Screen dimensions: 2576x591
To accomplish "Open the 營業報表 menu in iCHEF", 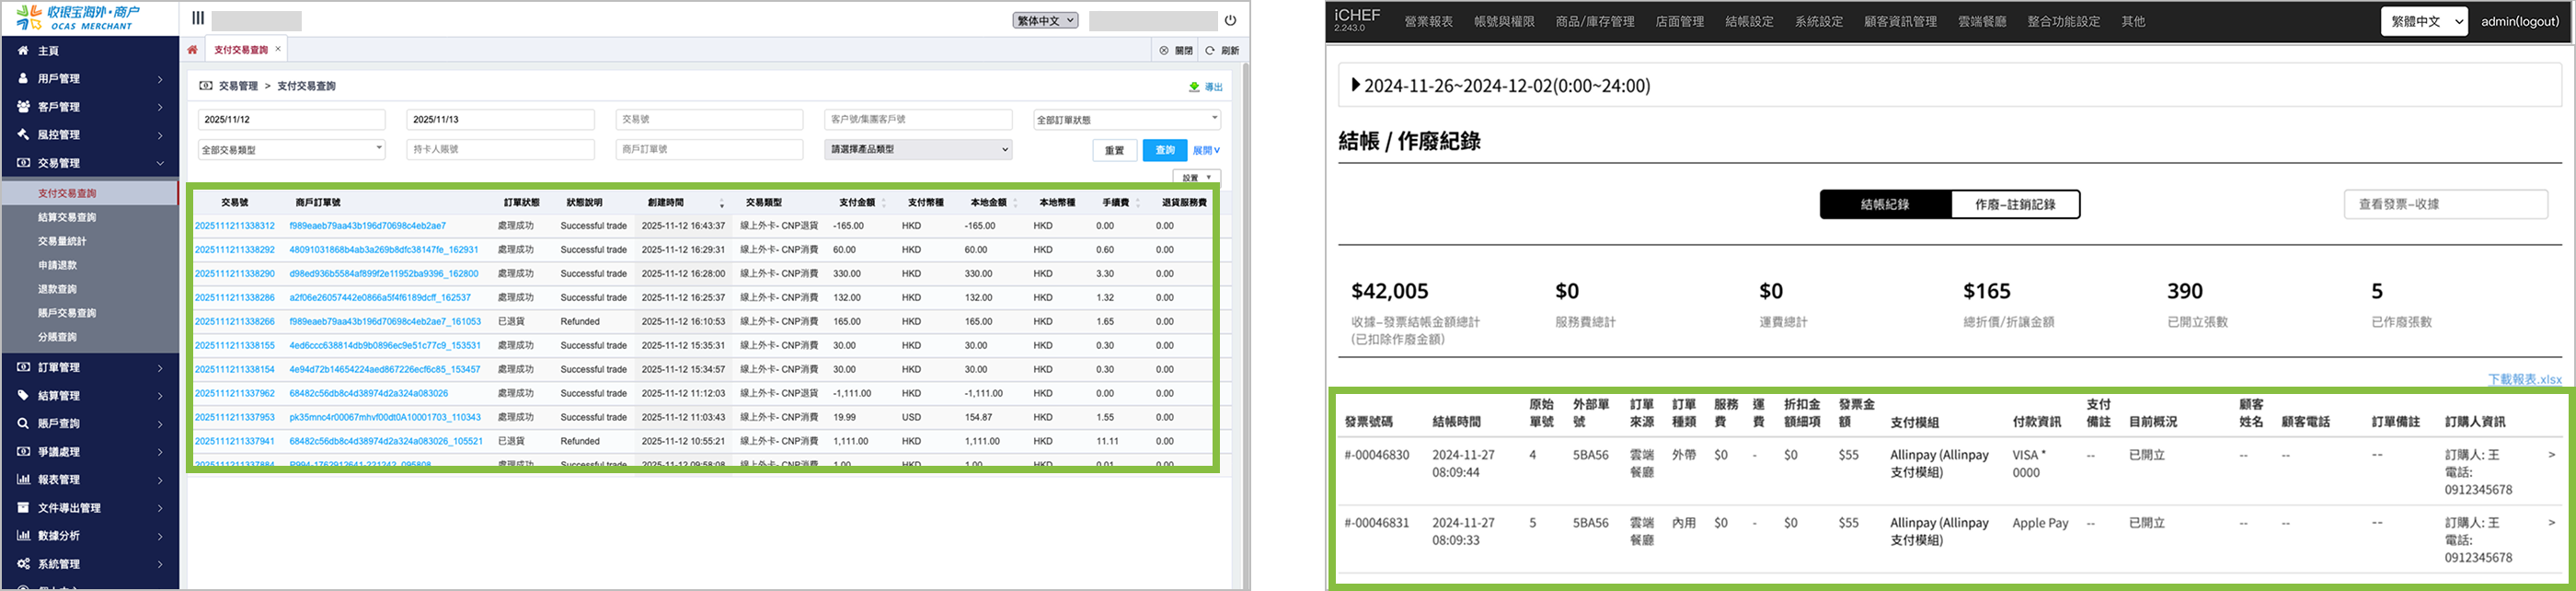I will click(x=1428, y=21).
